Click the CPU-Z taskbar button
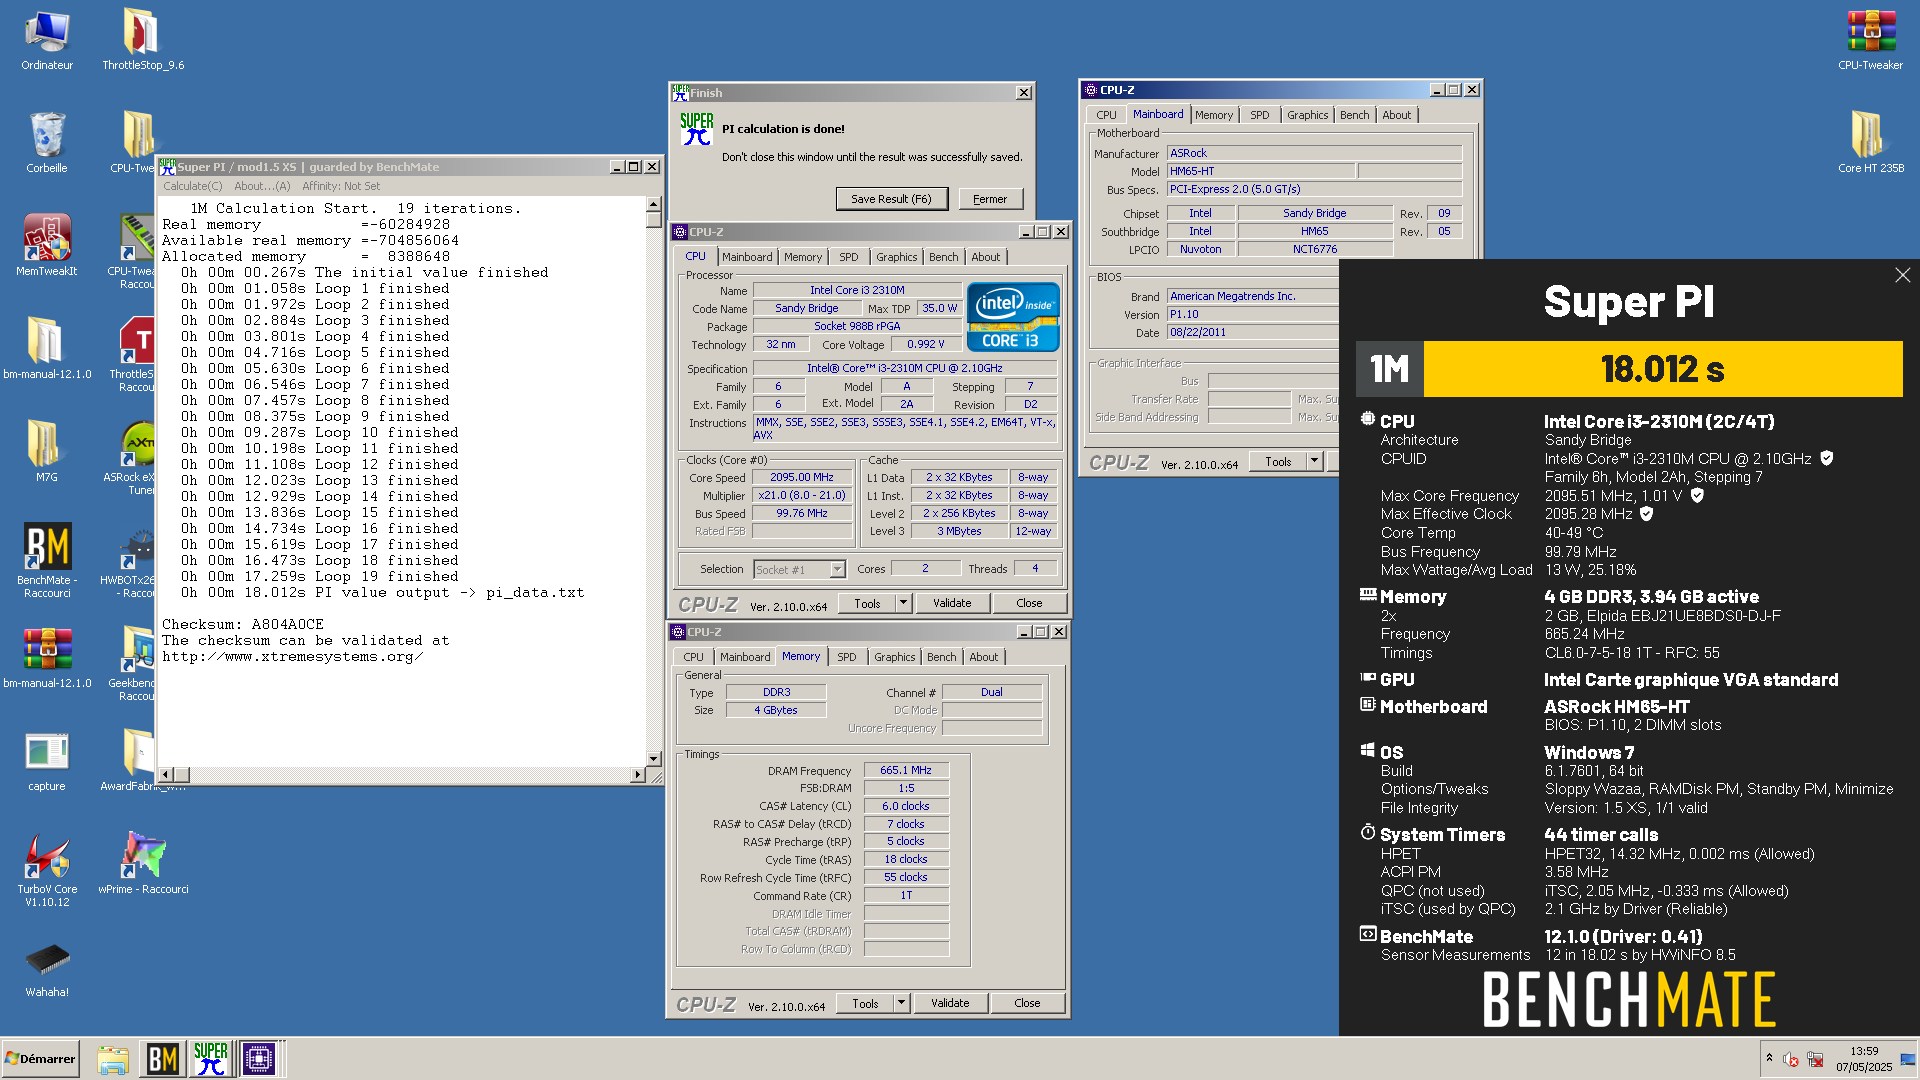The image size is (1920, 1080). (x=259, y=1058)
